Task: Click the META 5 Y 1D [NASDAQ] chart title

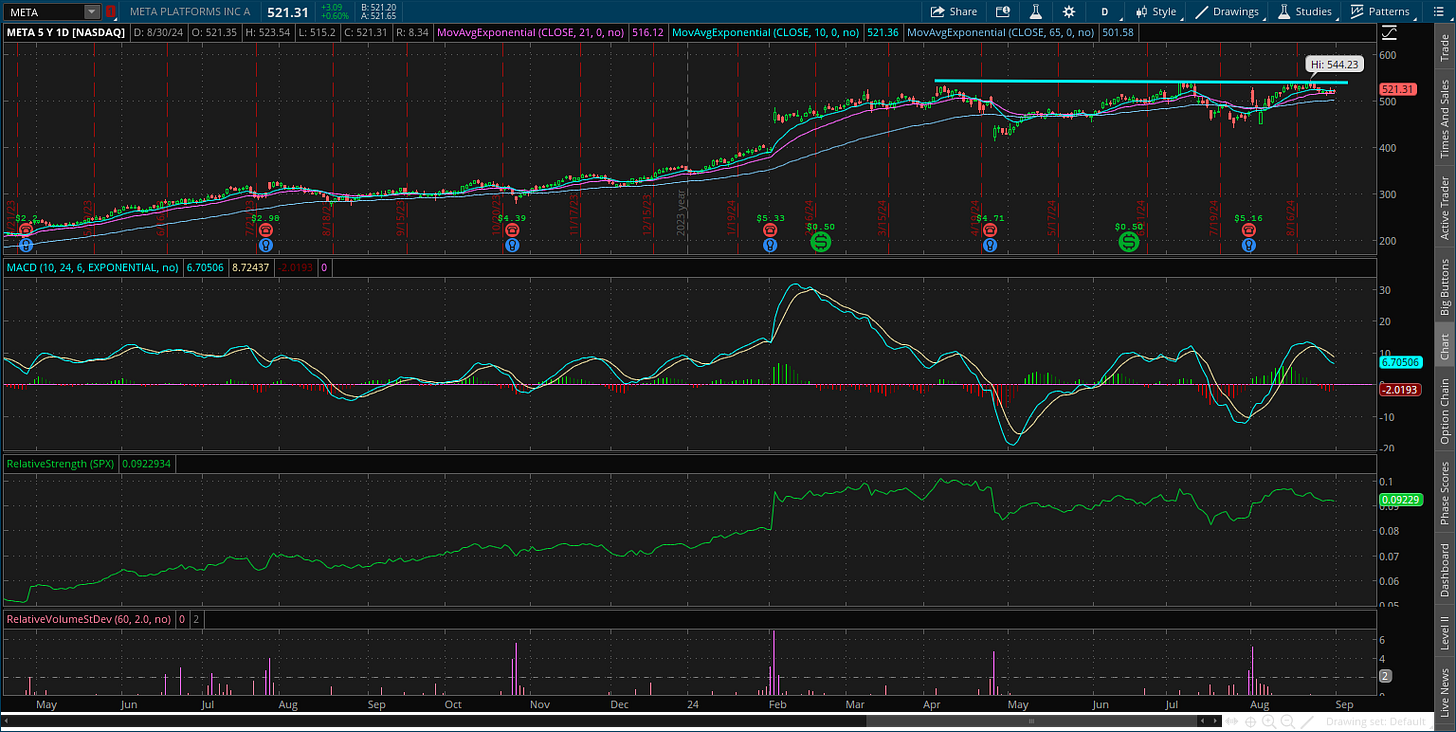Action: 68,33
